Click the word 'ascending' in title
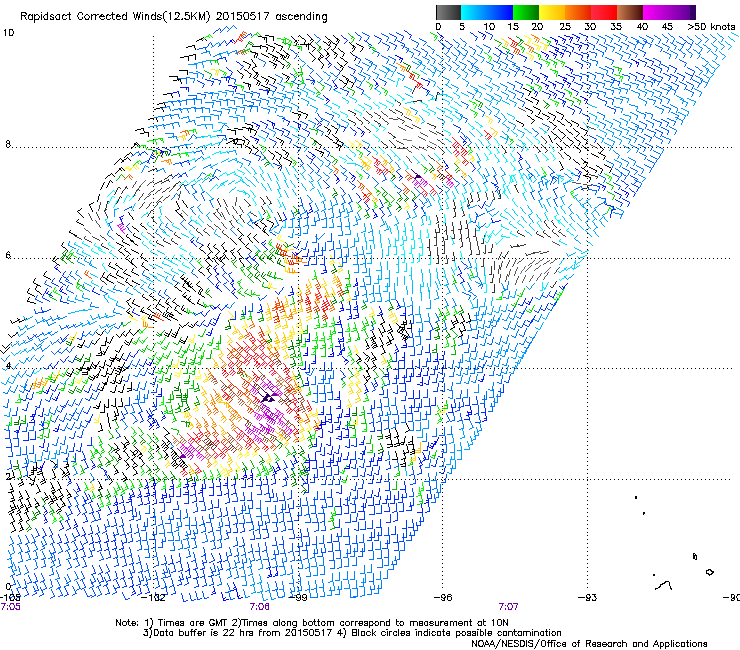The width and height of the screenshot is (740, 650). tap(301, 17)
